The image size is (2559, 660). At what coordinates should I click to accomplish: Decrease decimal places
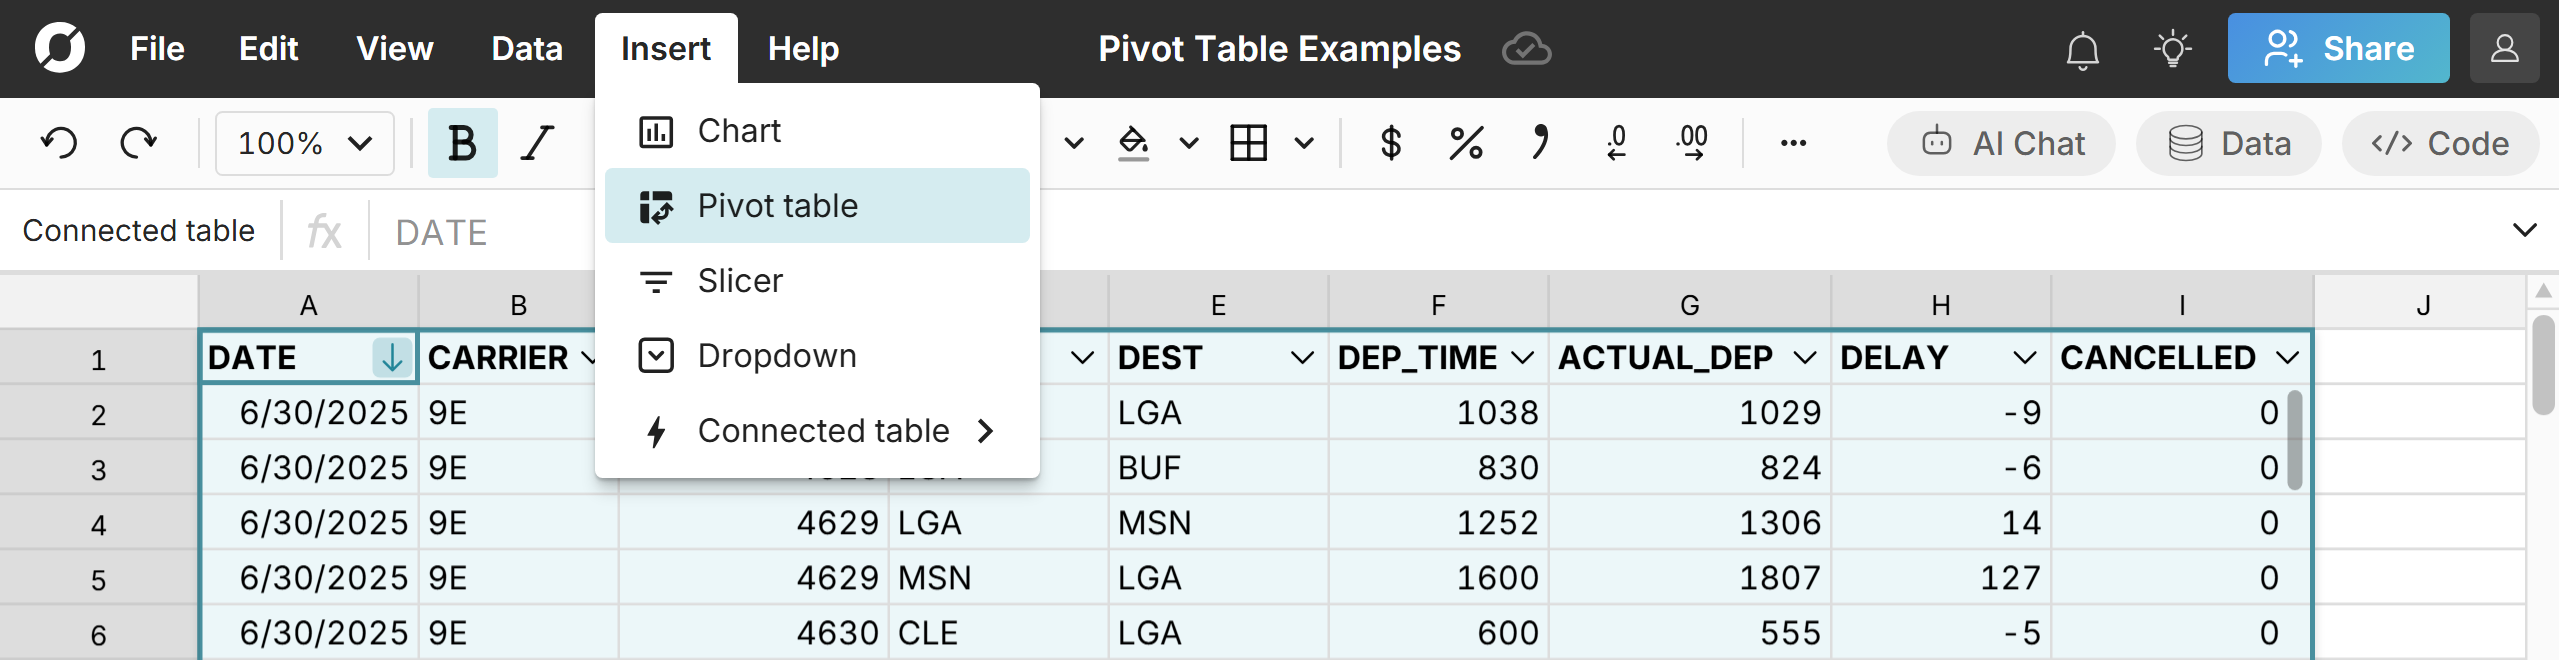click(x=1616, y=143)
